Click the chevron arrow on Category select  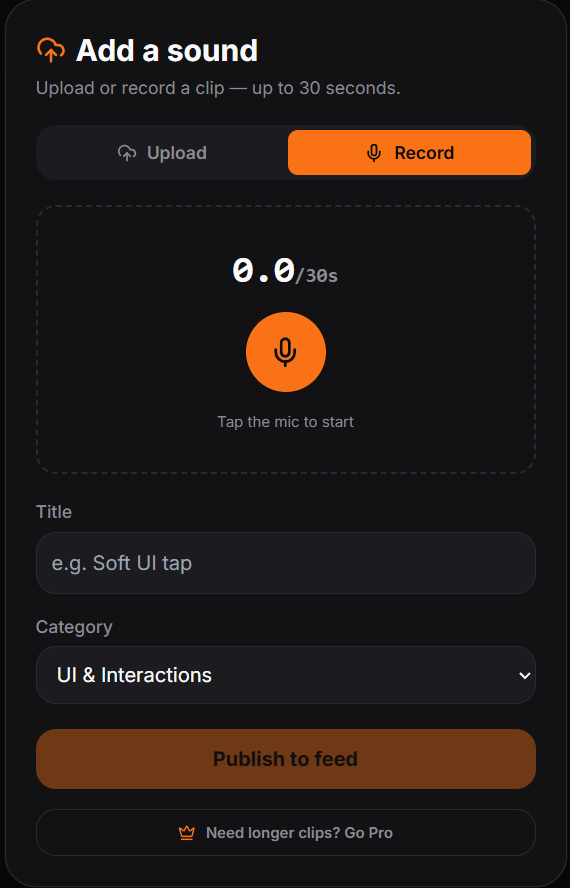pos(525,675)
